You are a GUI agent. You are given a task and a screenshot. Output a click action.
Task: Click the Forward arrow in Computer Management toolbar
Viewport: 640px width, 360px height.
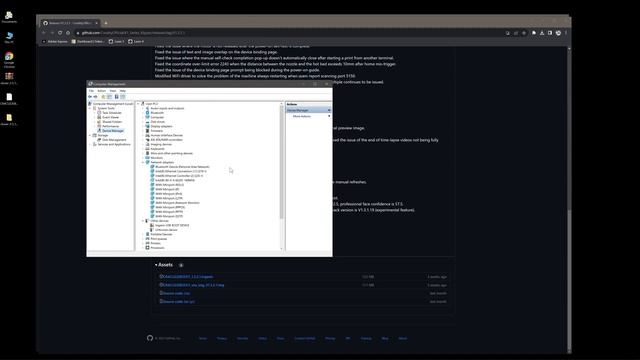pyautogui.click(x=96, y=97)
